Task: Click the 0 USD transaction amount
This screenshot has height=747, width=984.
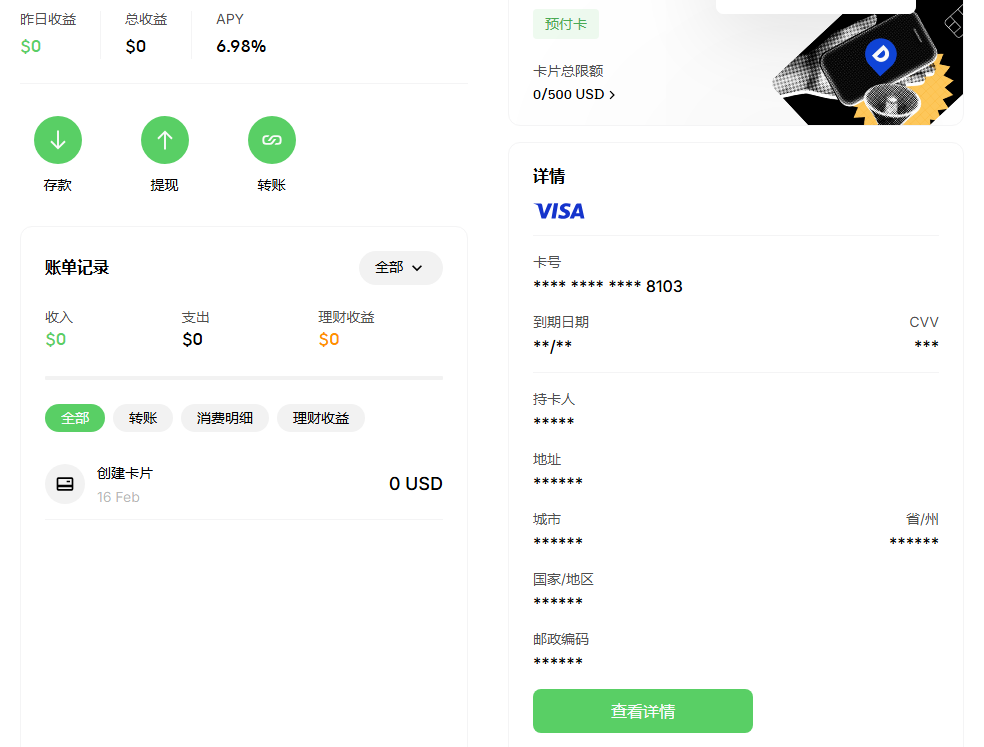Action: (415, 484)
